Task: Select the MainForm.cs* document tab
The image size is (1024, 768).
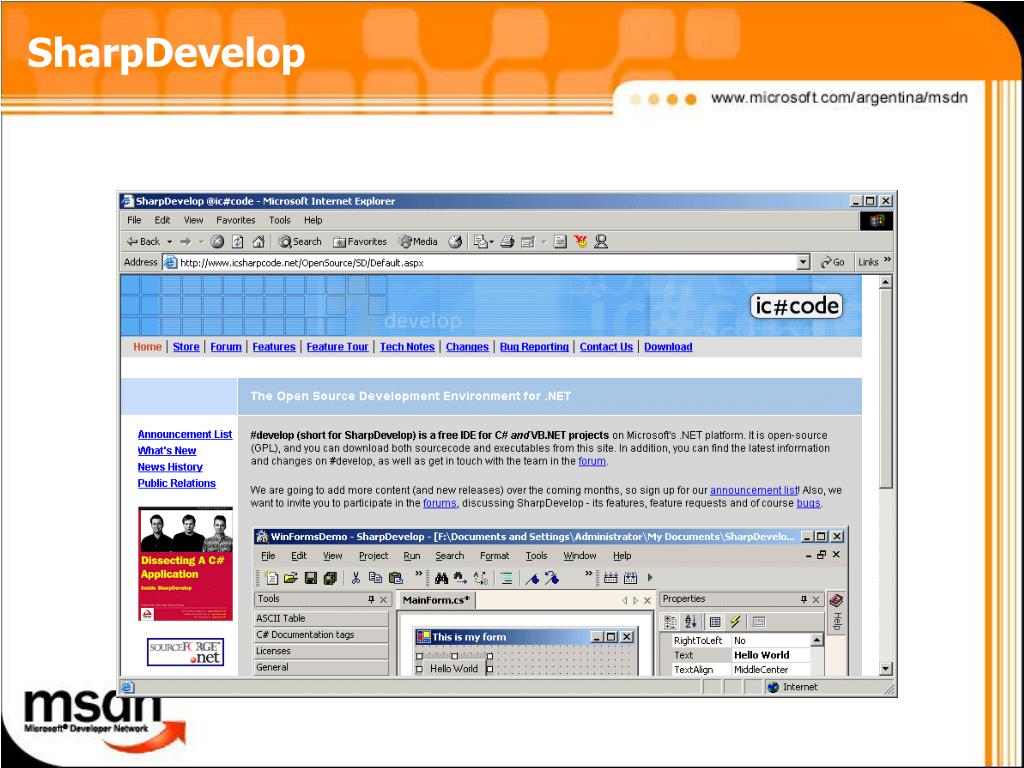Action: [436, 600]
